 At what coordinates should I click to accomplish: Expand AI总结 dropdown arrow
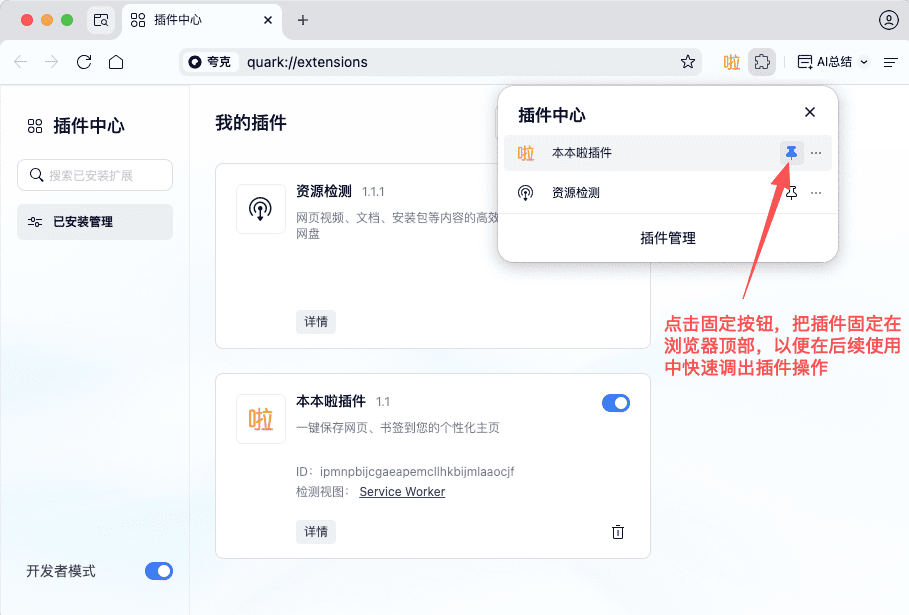pyautogui.click(x=865, y=62)
